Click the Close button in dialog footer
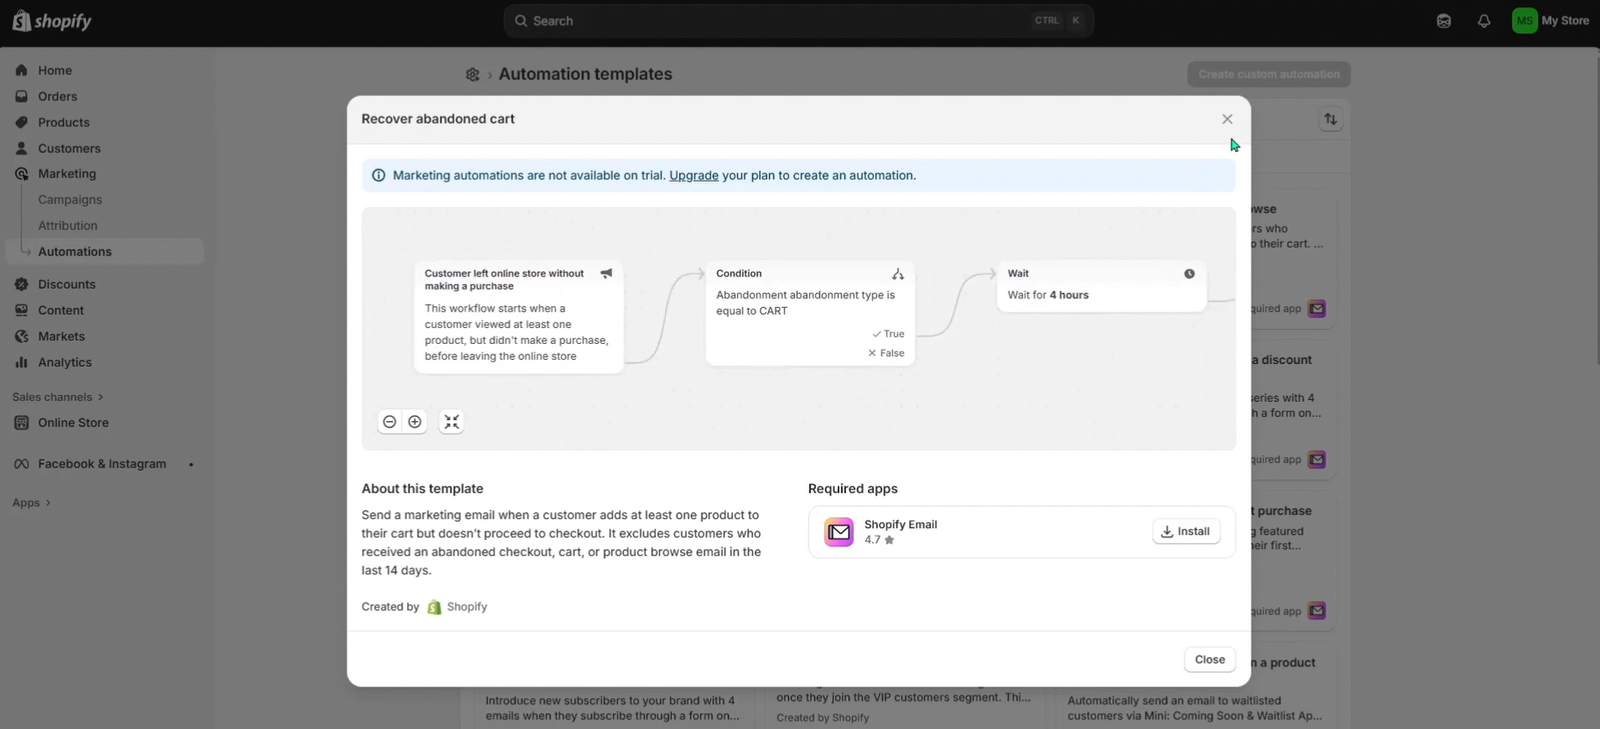Image resolution: width=1600 pixels, height=729 pixels. 1210,660
